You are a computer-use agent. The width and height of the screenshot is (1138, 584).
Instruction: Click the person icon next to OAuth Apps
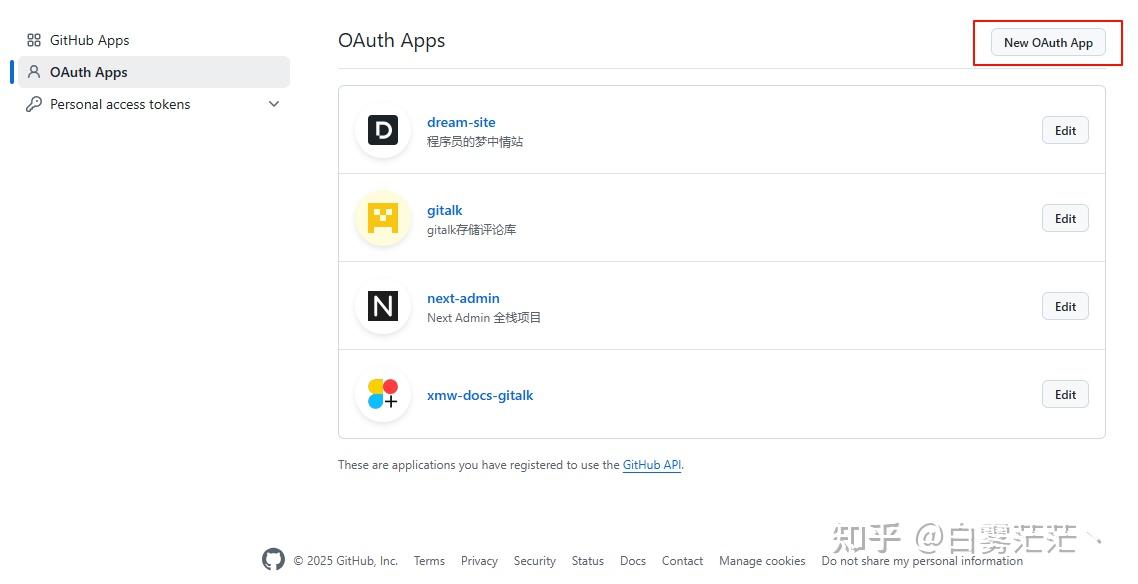click(34, 71)
